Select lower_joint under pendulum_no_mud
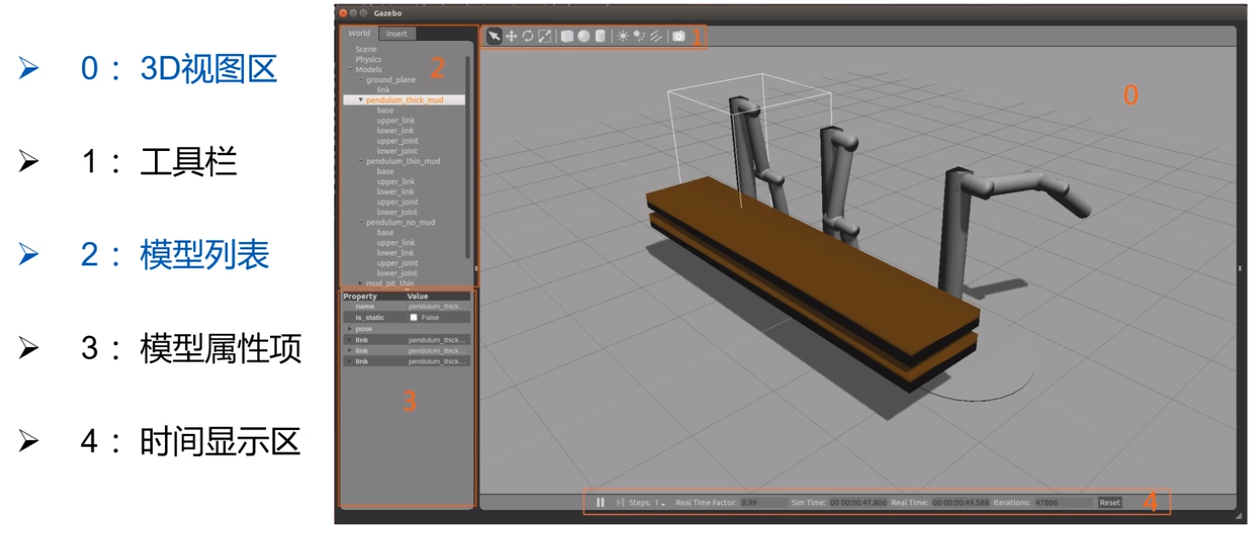Image resolution: width=1259 pixels, height=542 pixels. point(397,273)
